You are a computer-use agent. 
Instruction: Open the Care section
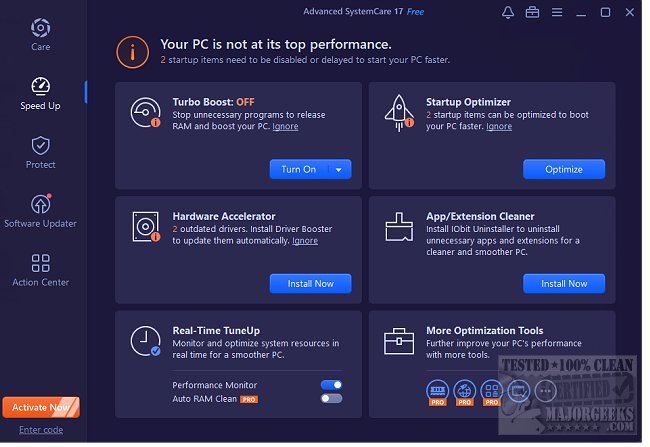(x=41, y=34)
